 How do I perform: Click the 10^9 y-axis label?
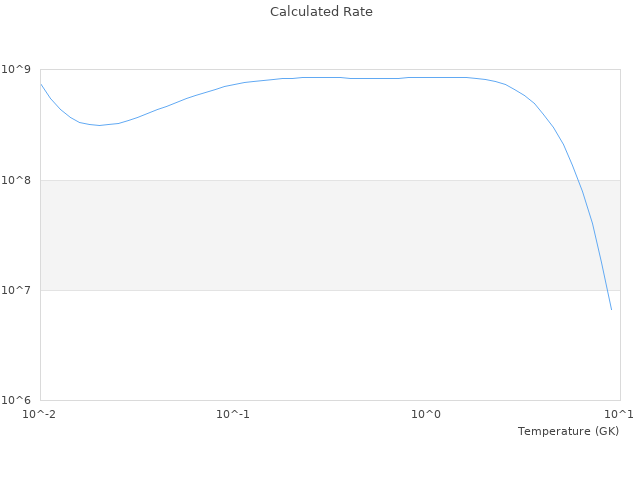[19, 69]
